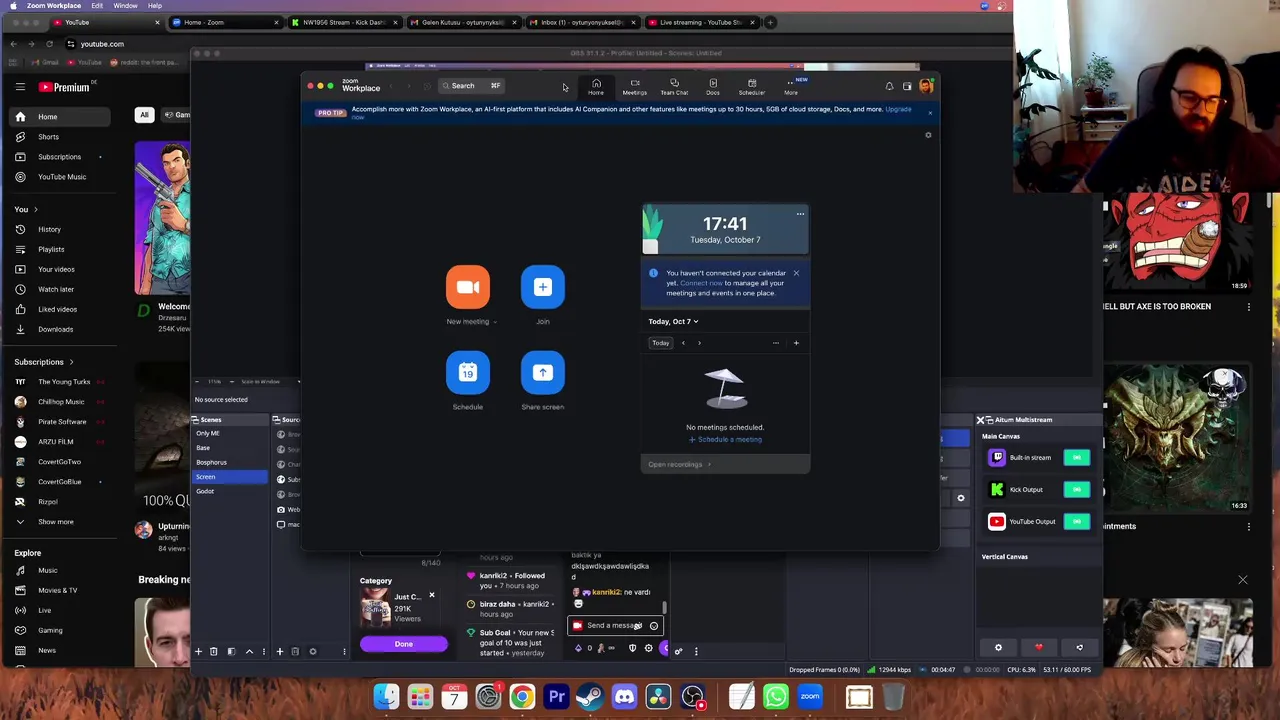Open a new Chrome tab
1280x720 pixels.
(770, 22)
